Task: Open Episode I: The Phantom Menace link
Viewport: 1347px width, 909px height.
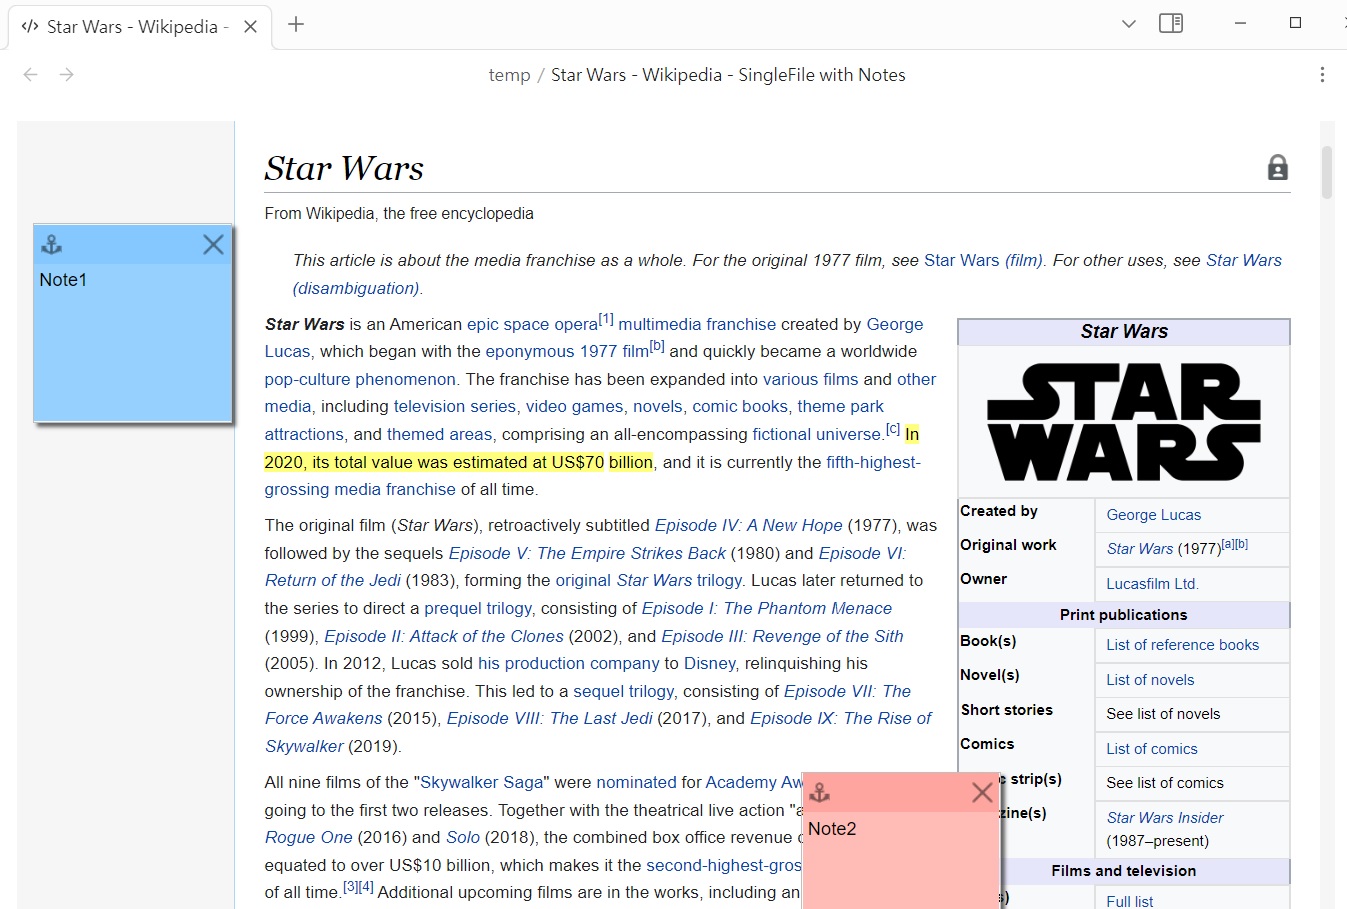Action: 767,608
